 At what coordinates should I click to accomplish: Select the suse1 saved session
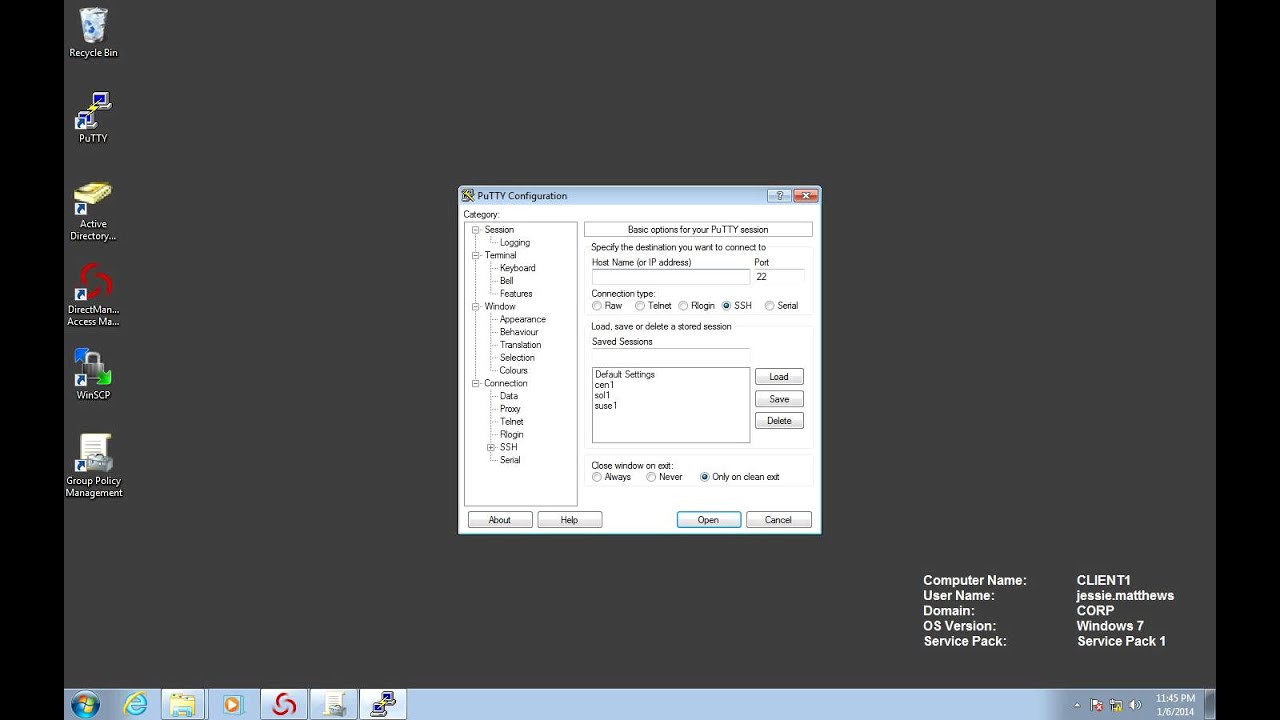point(606,406)
